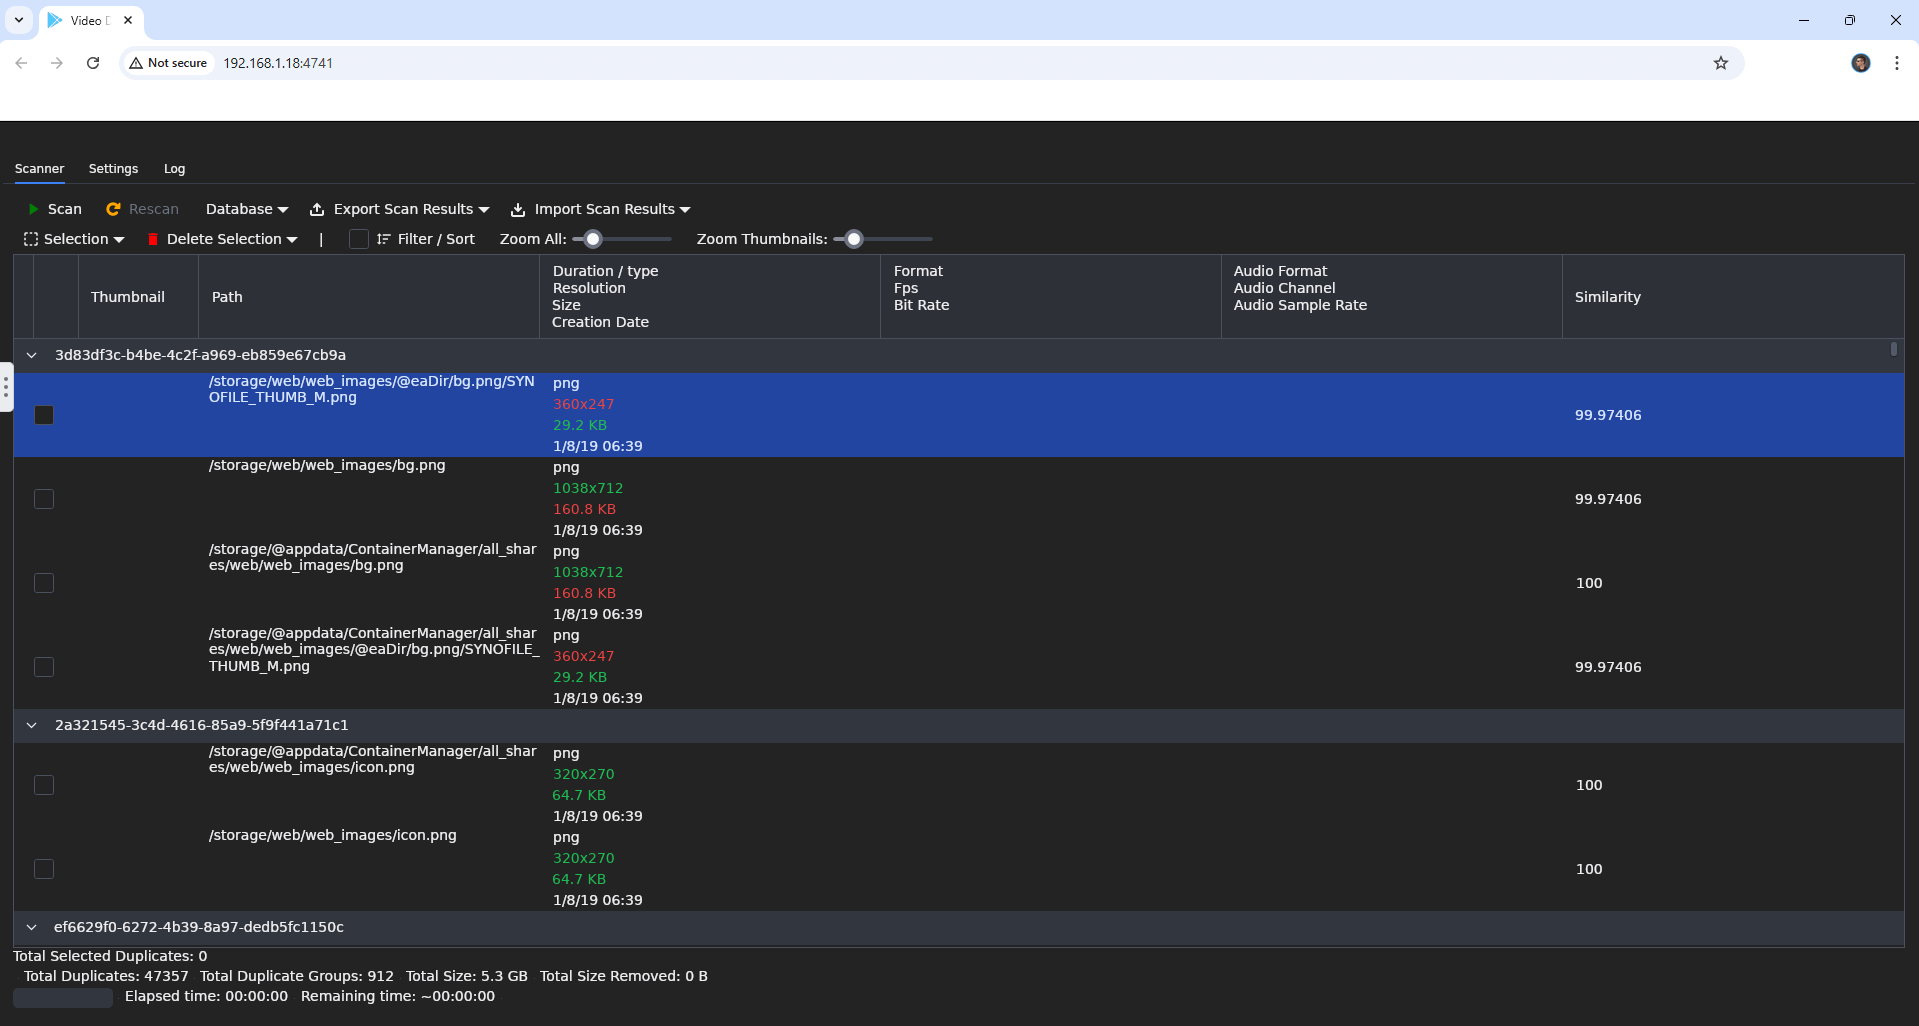
Task: Check /storage/web/web_images/icon.png row checkbox
Action: point(44,869)
